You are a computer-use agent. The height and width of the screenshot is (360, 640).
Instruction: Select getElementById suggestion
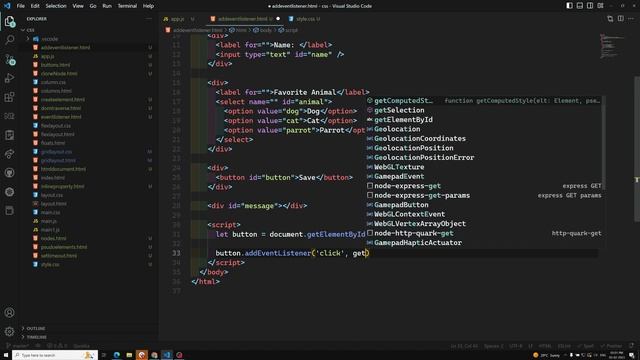484,120
